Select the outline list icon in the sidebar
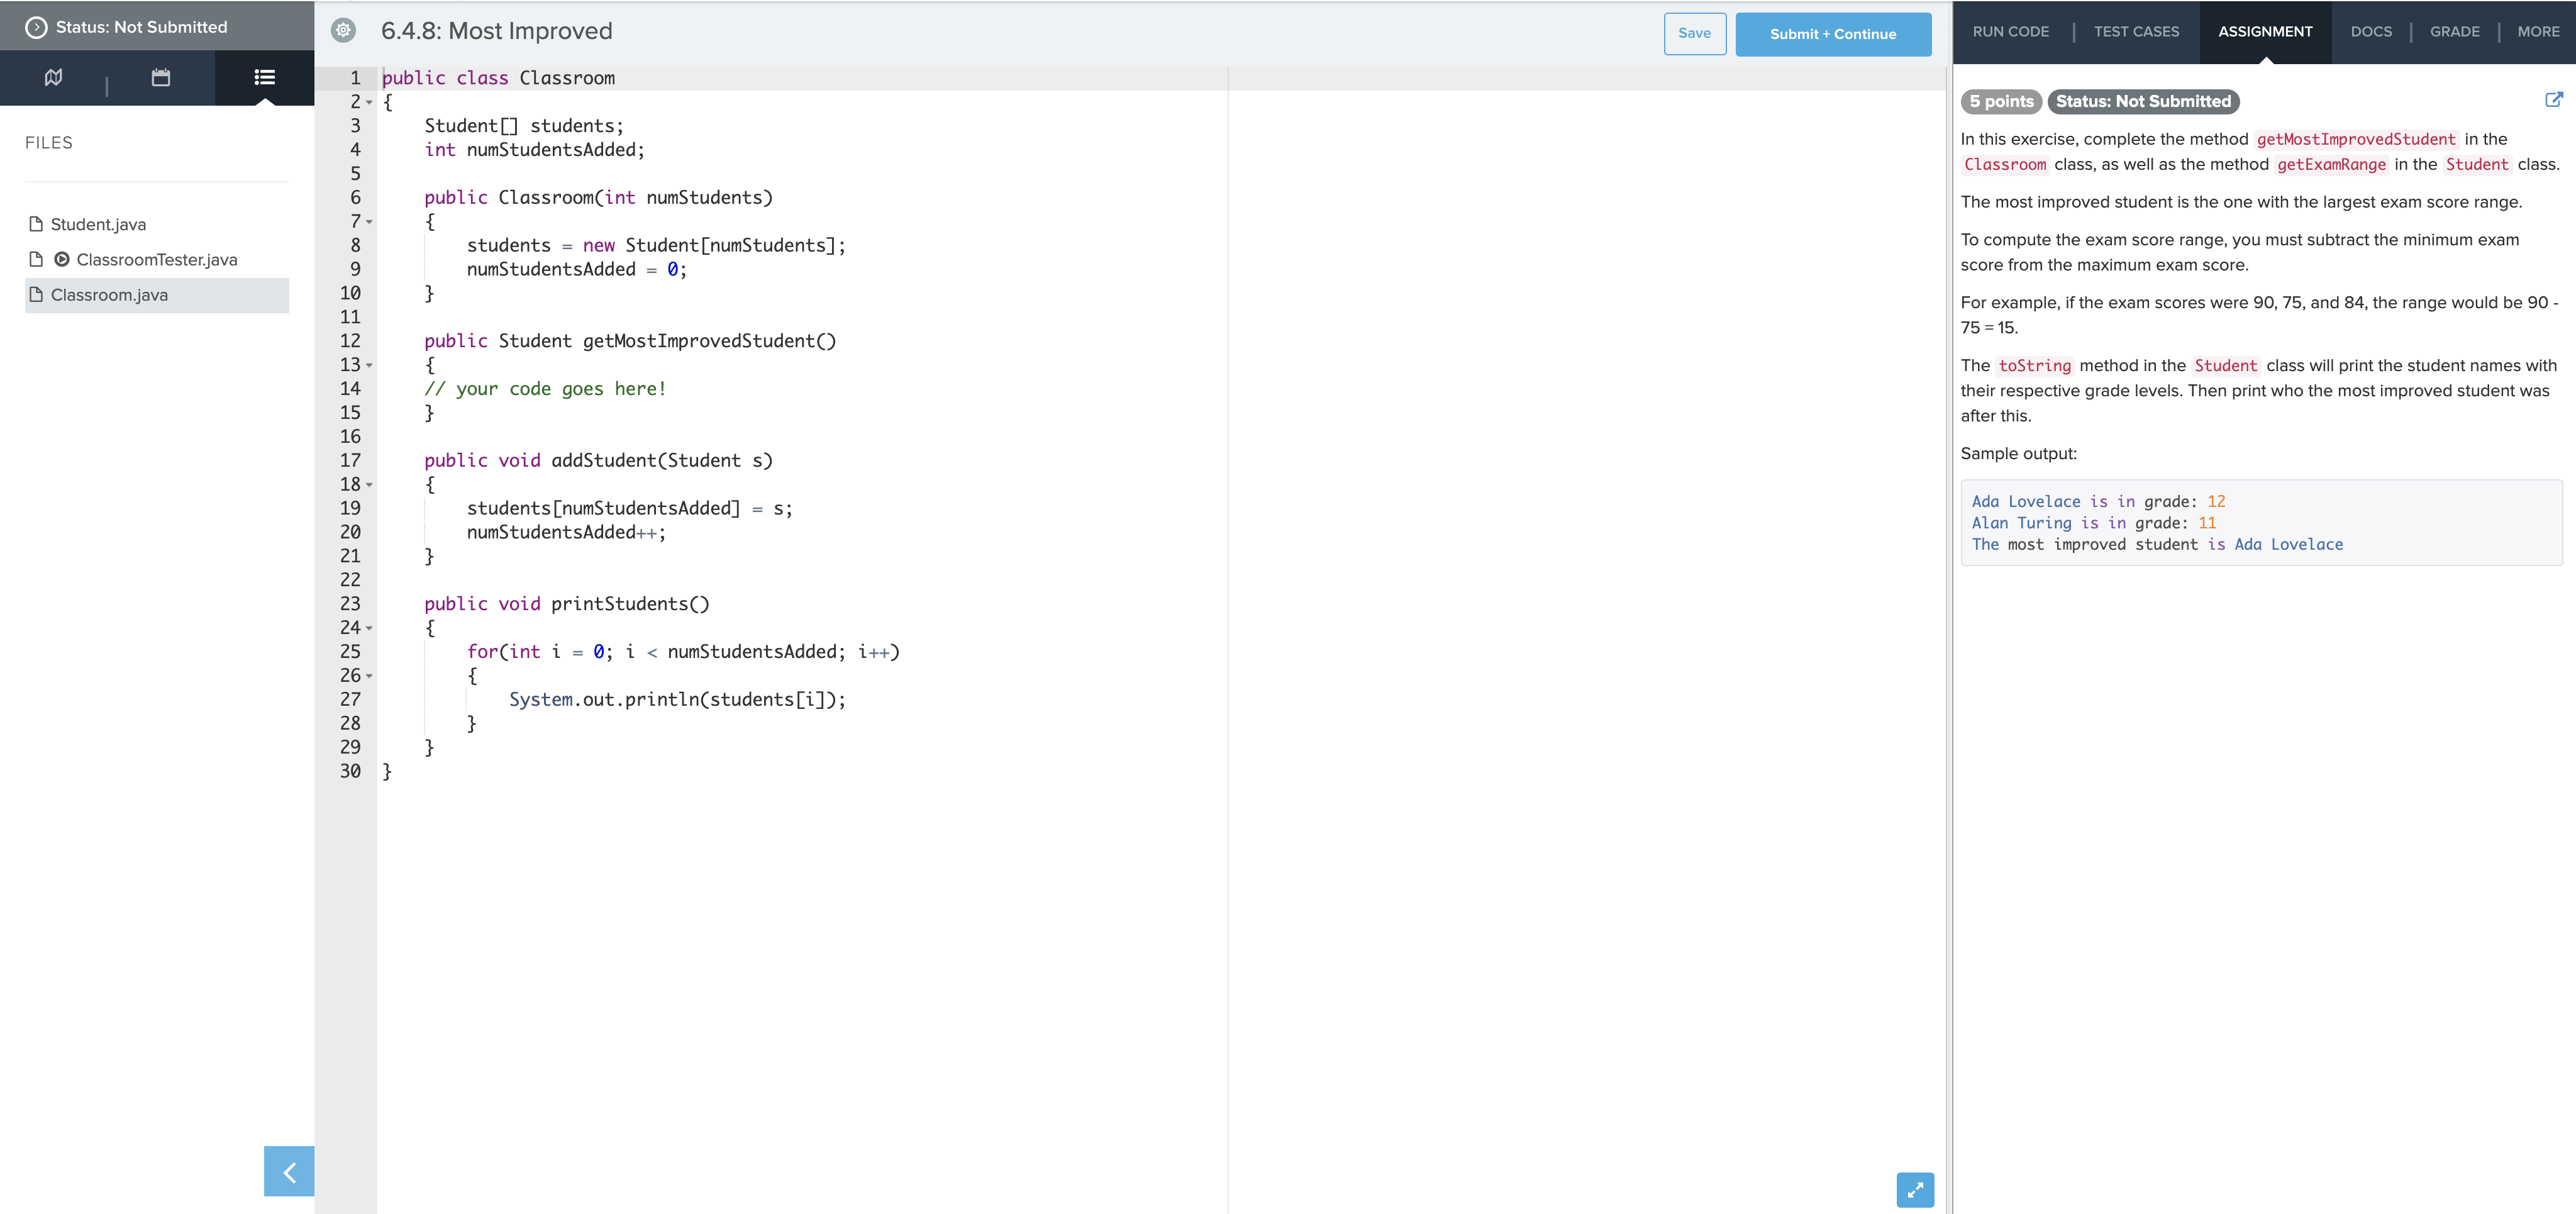Image resolution: width=2576 pixels, height=1214 pixels. [264, 77]
